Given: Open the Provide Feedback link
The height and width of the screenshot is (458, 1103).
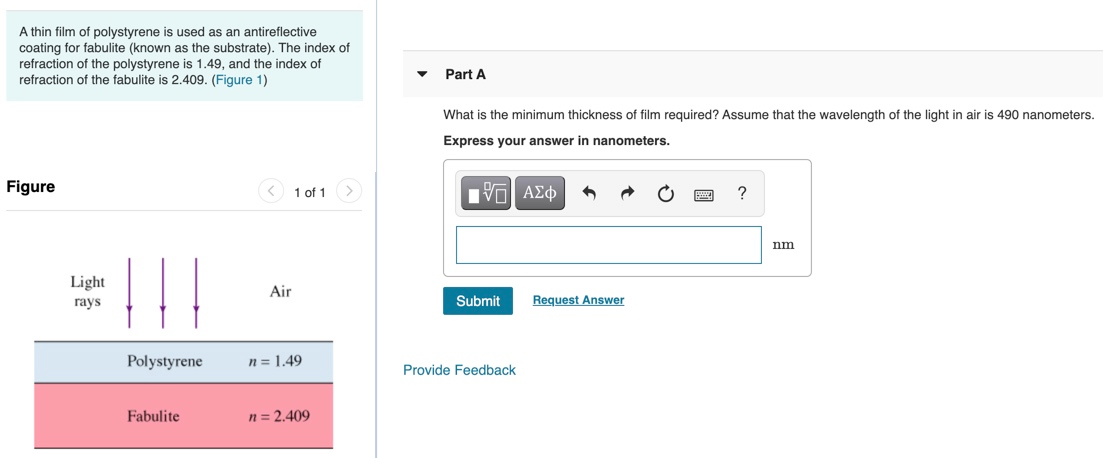Looking at the screenshot, I should click(459, 370).
